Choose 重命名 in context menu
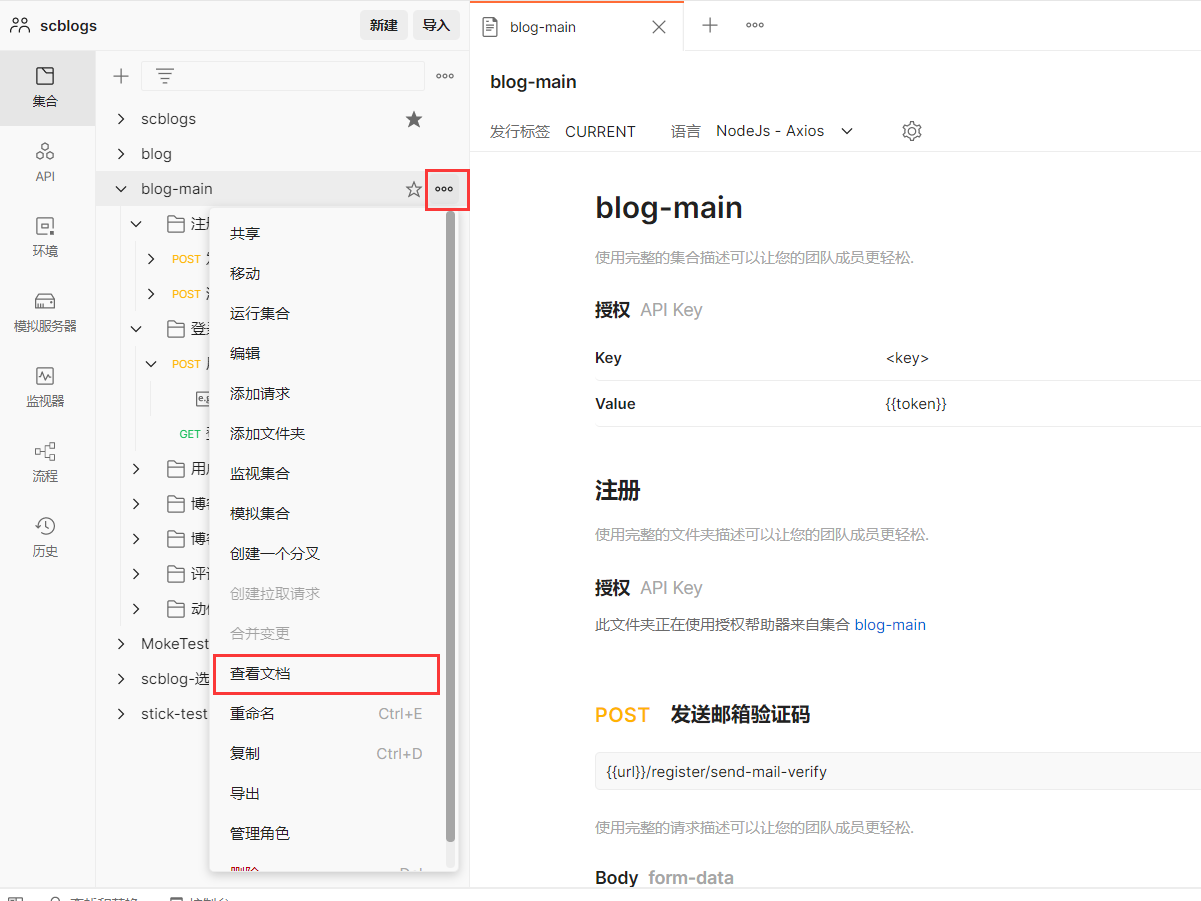 (x=328, y=714)
